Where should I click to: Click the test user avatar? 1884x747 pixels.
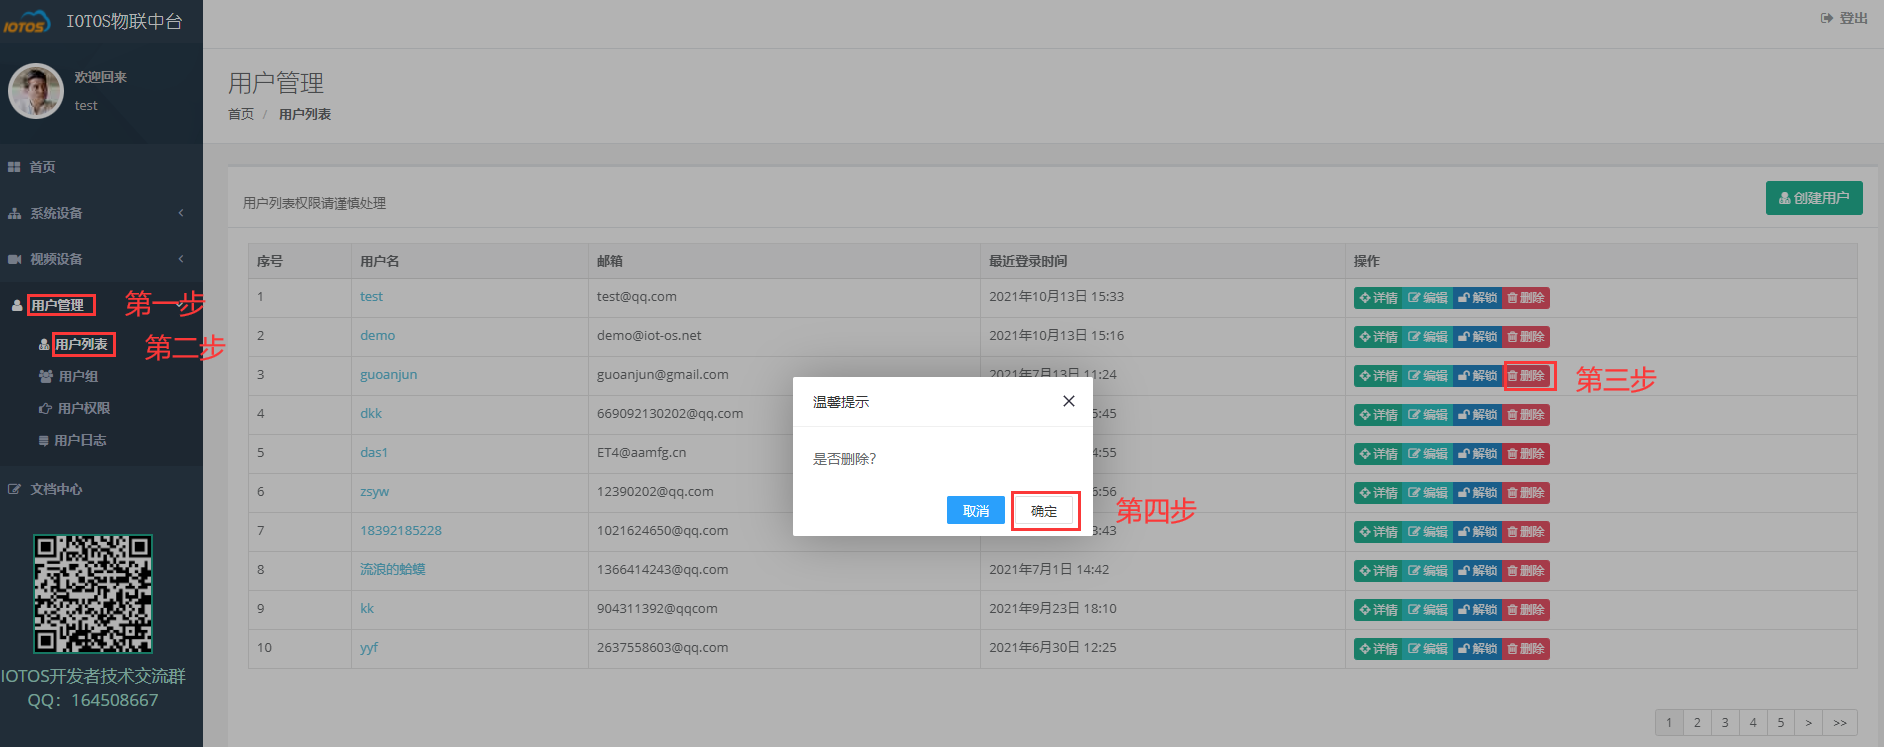click(36, 91)
